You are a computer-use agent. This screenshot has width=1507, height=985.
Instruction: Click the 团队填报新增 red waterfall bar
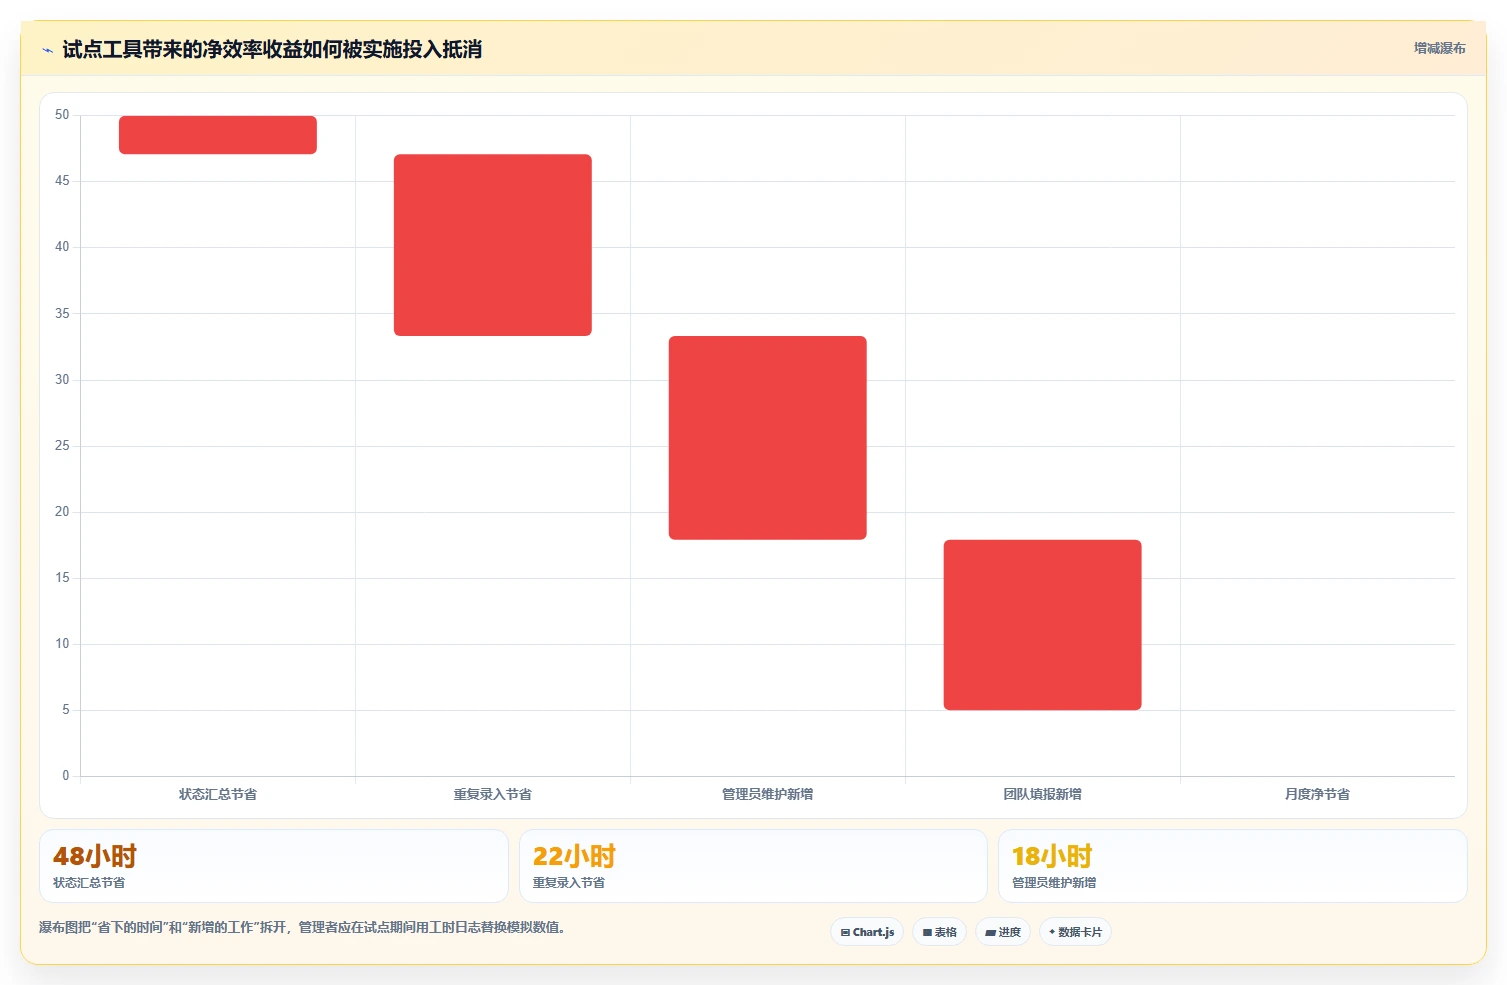[x=1043, y=625]
